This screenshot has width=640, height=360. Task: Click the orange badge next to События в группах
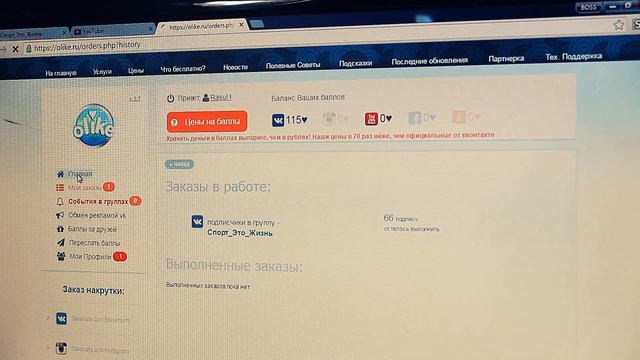[x=135, y=201]
